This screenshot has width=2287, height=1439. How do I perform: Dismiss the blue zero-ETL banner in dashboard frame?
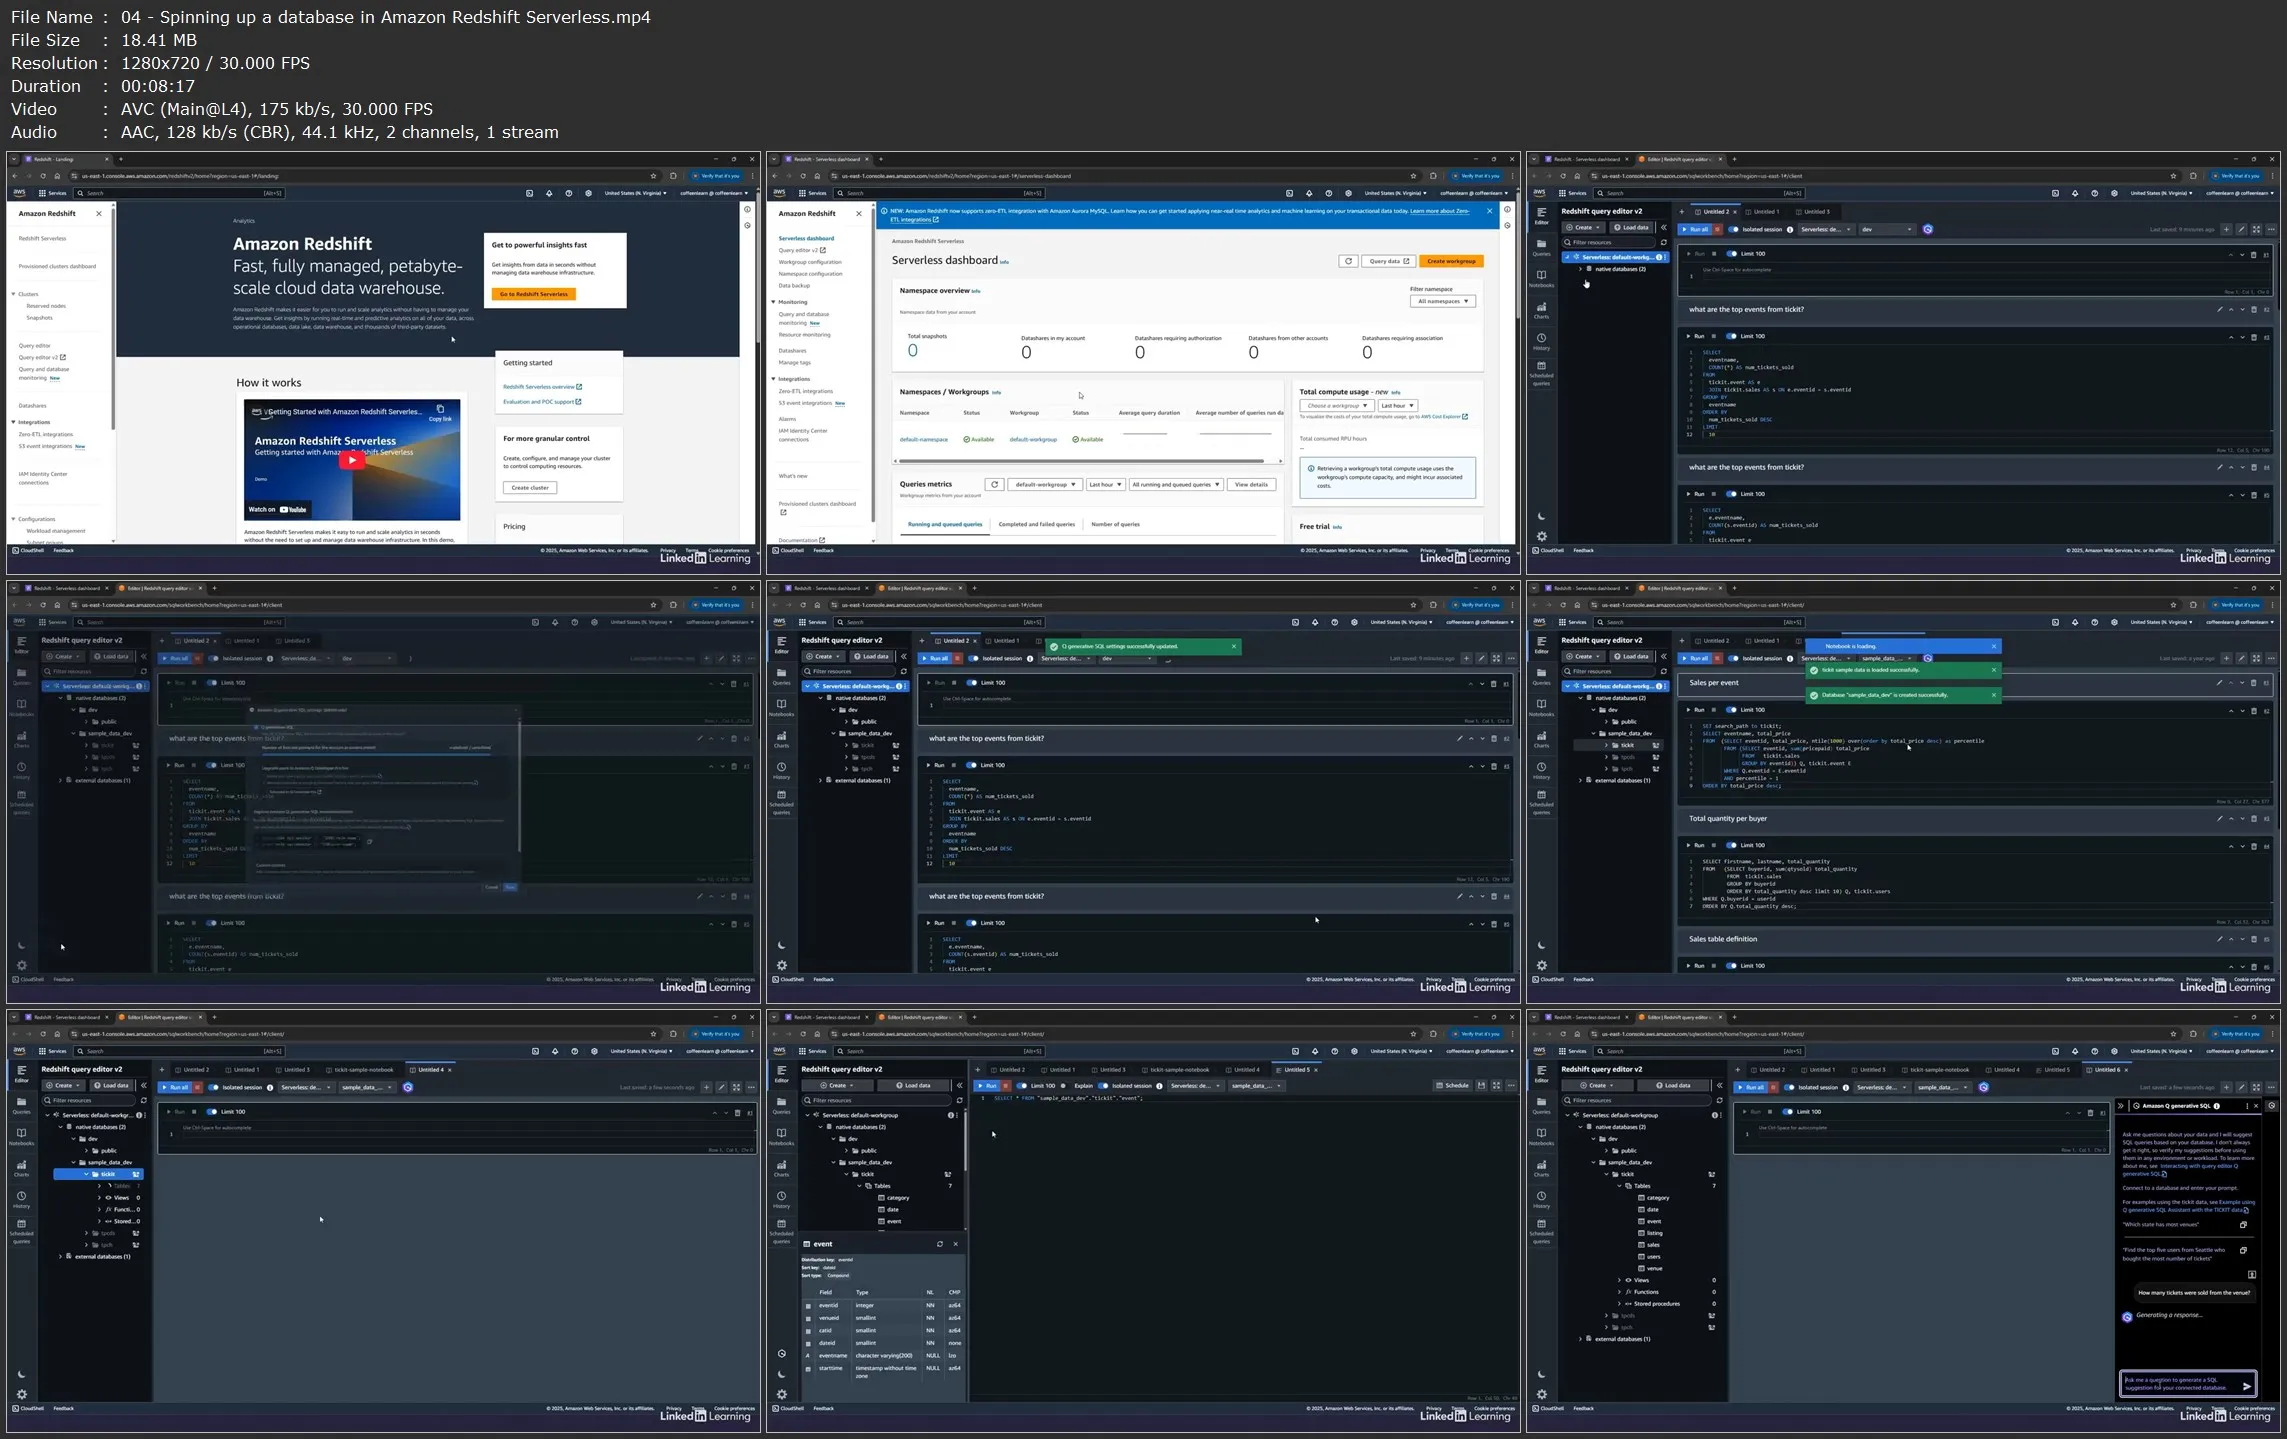tap(1489, 211)
